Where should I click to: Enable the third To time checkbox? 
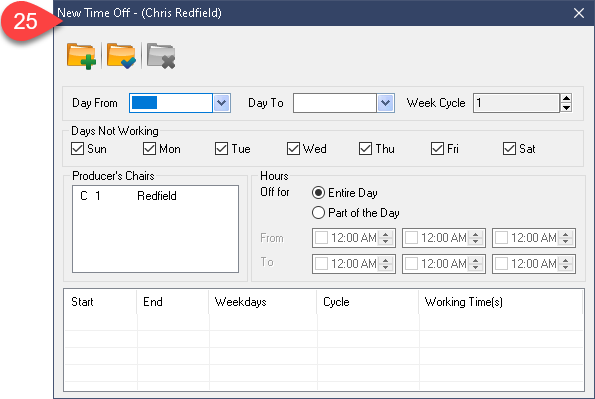pos(501,263)
